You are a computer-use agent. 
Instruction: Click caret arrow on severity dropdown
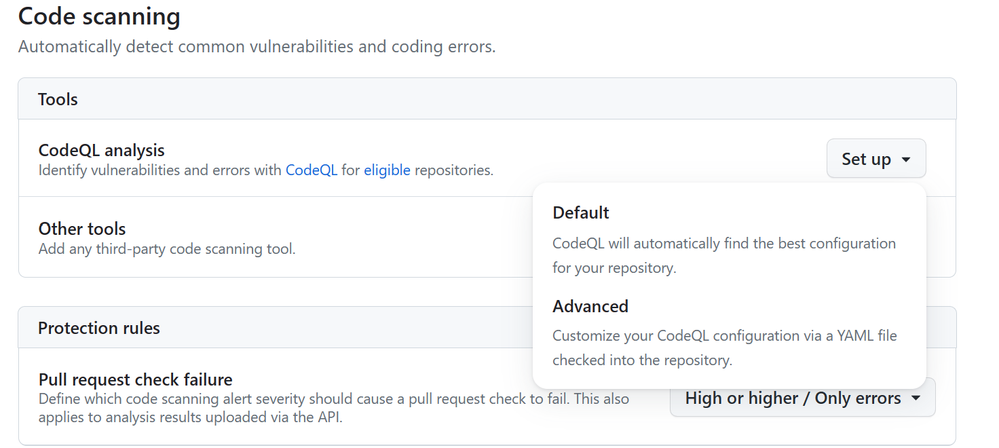916,398
